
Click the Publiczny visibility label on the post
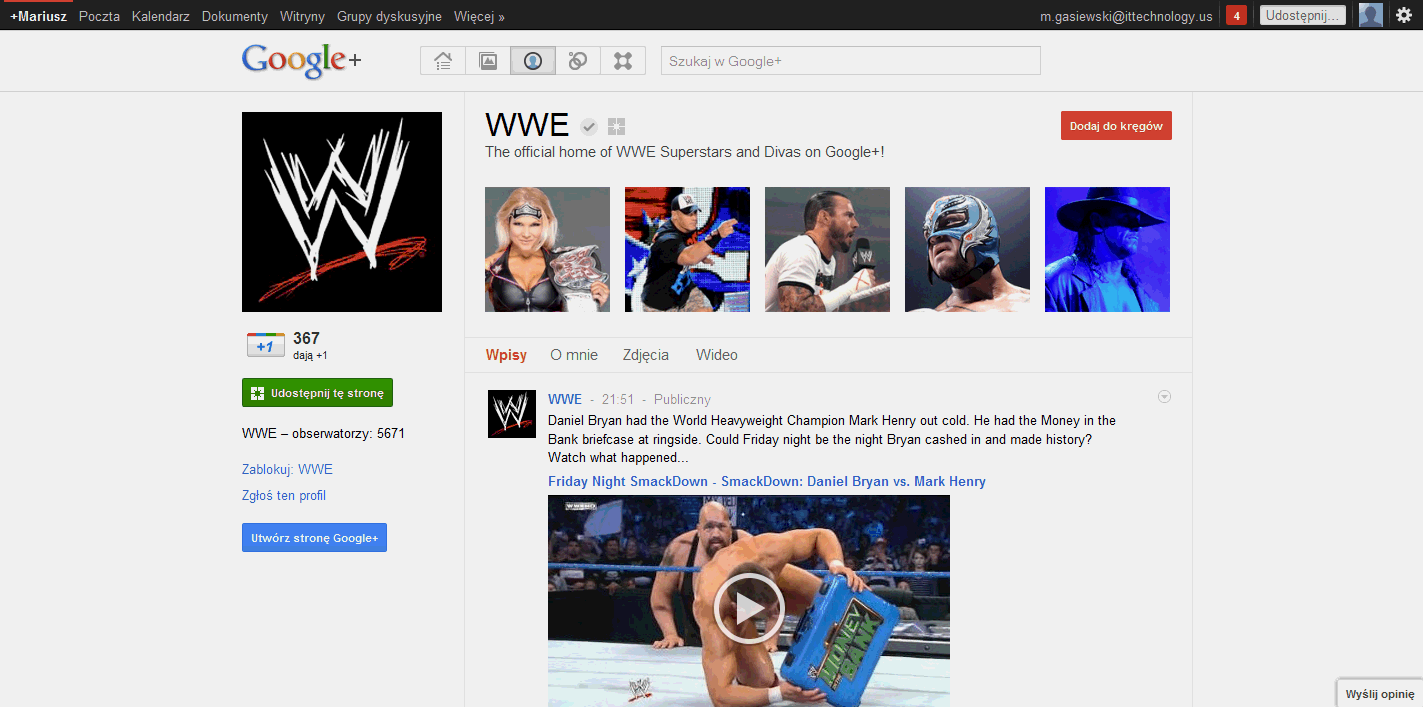(682, 399)
